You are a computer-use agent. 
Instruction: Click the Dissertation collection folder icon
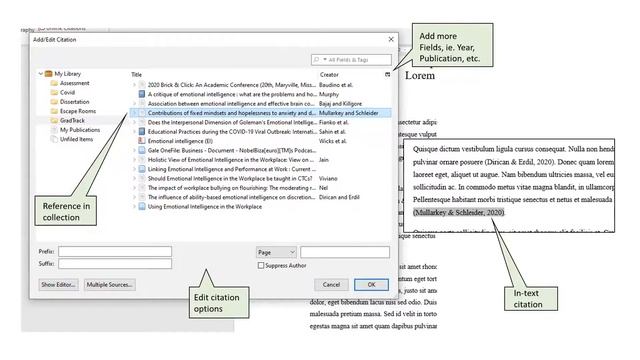tap(54, 102)
